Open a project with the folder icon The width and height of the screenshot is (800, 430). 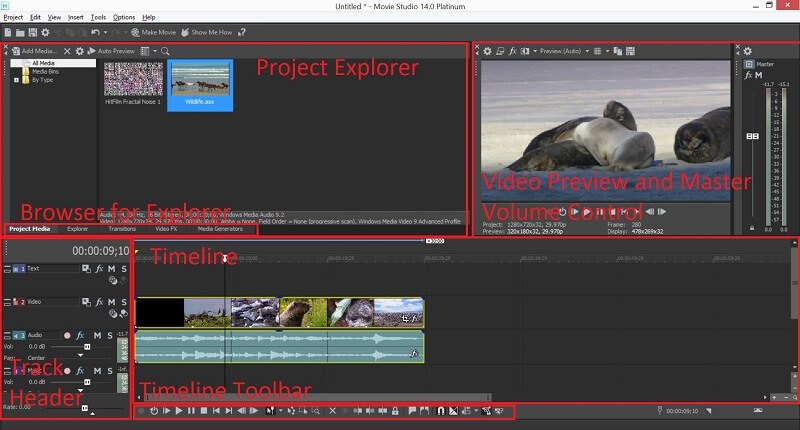(20, 33)
